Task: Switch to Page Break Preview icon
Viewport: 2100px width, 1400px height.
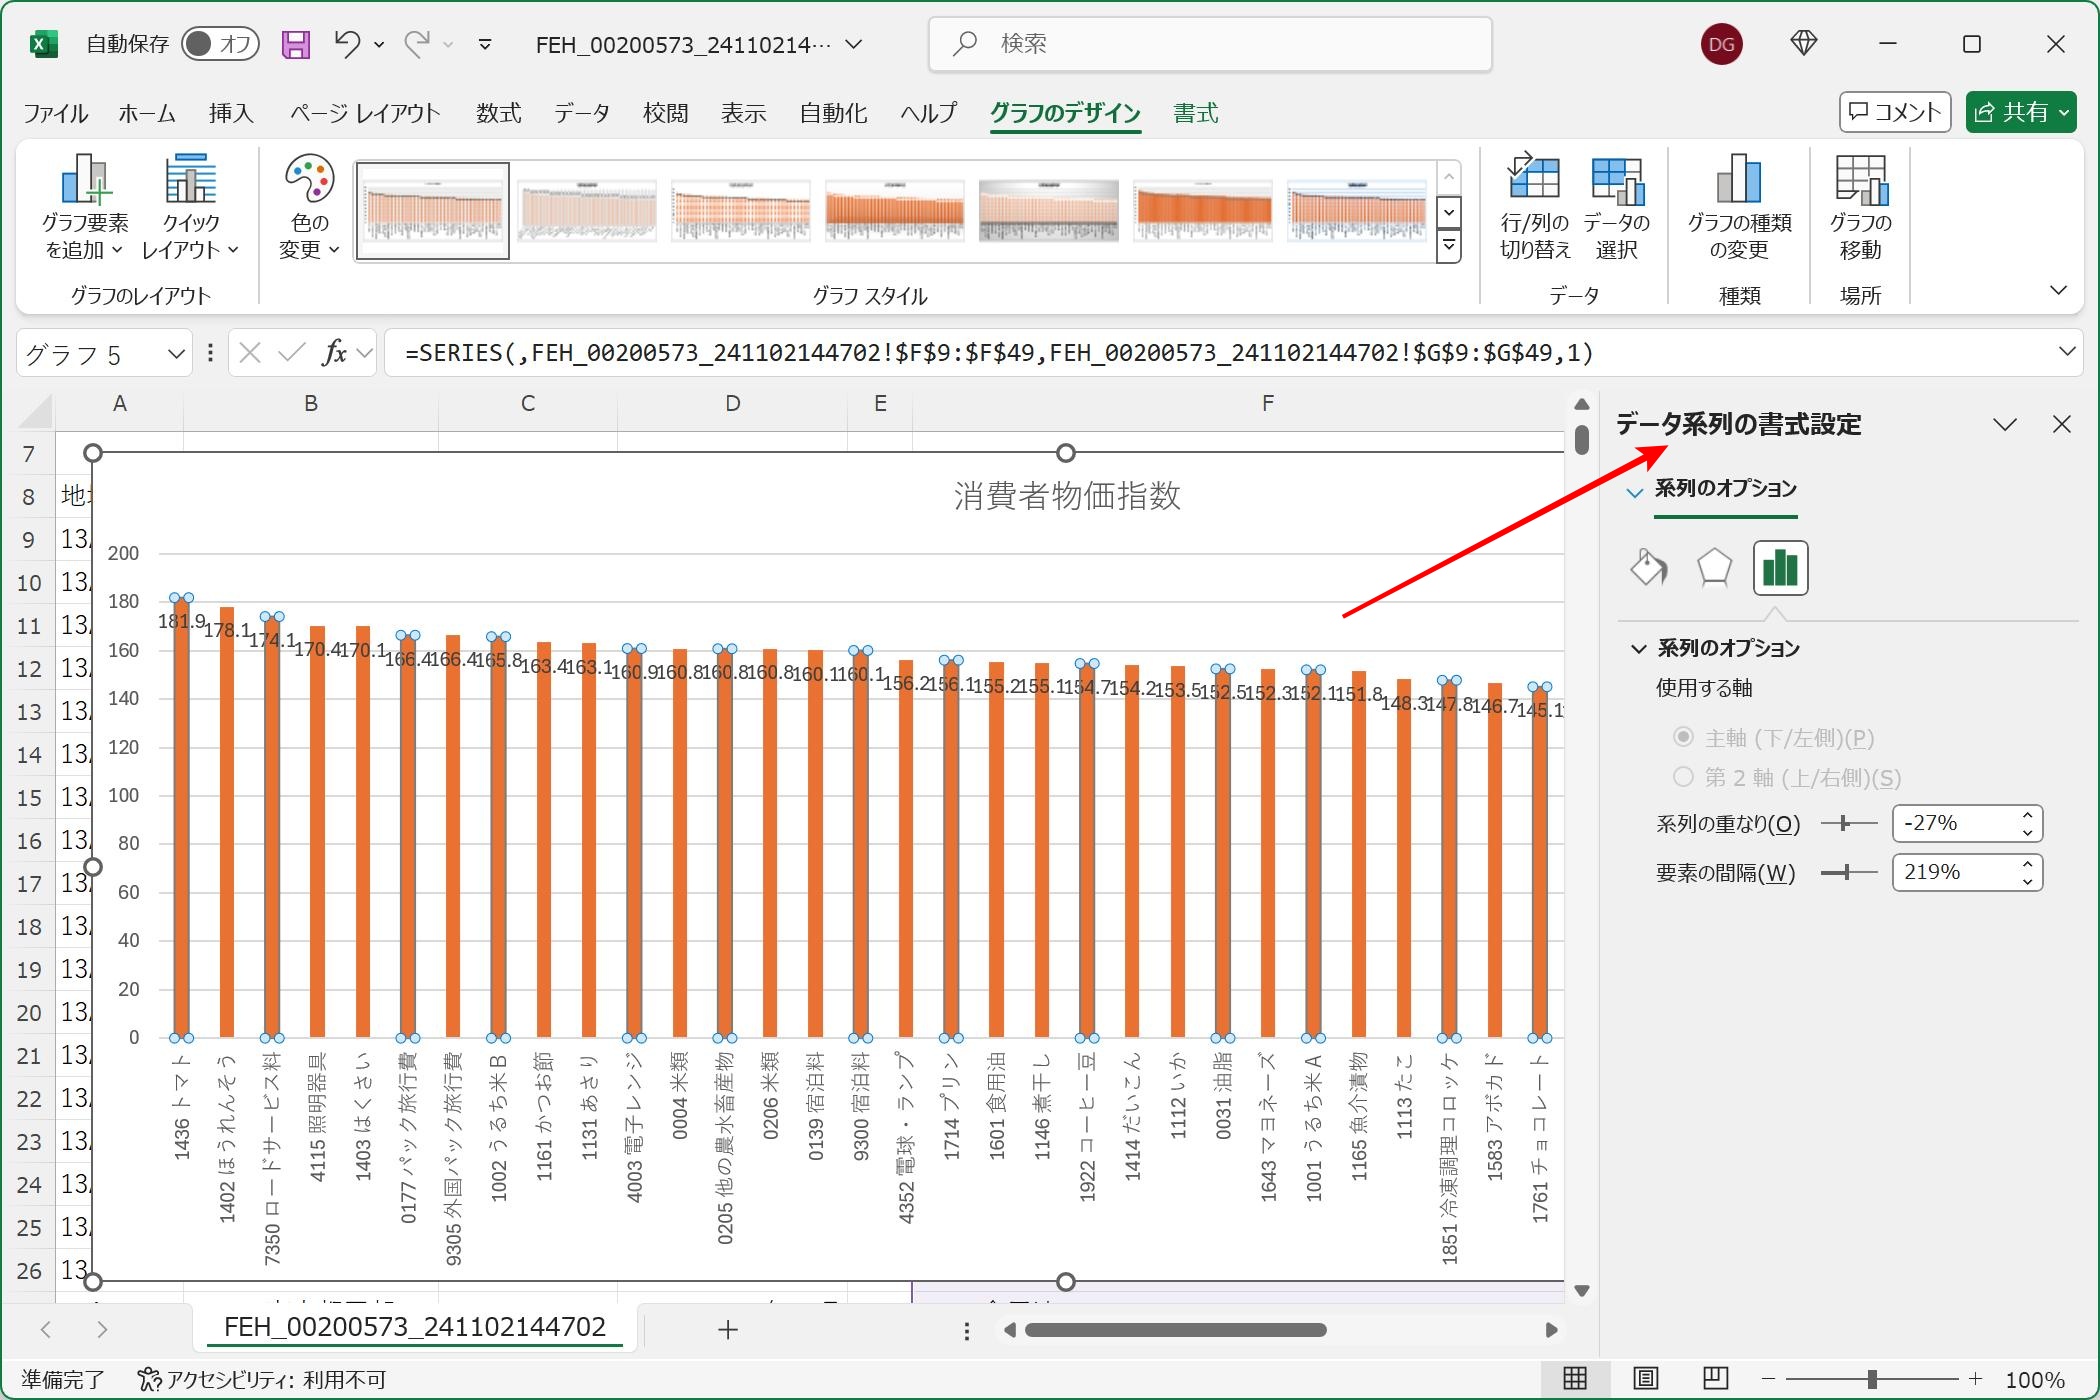Action: 1716,1379
